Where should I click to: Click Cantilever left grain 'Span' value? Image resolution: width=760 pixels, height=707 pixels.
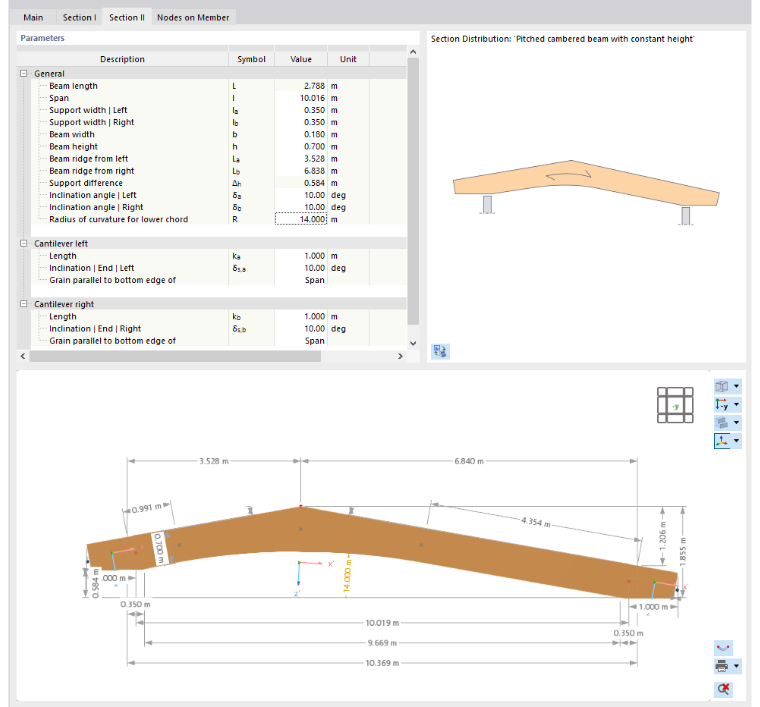pos(301,280)
